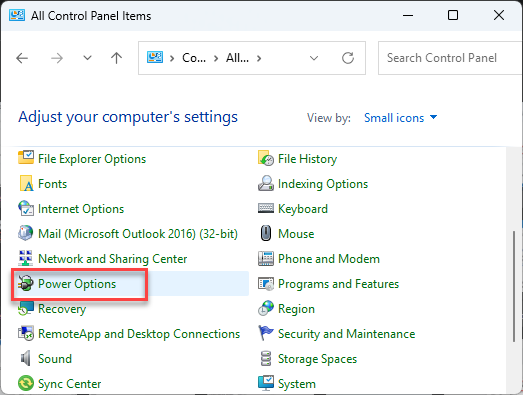
Task: Open the Storage Spaces icon
Action: (266, 358)
